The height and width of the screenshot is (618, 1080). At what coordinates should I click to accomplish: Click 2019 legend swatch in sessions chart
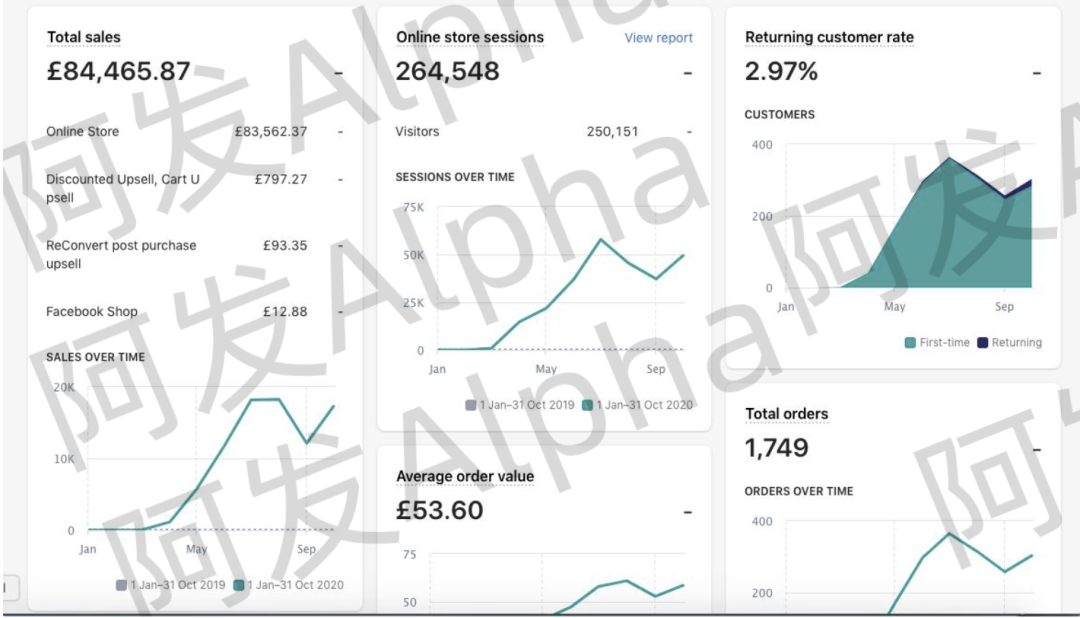pyautogui.click(x=471, y=405)
